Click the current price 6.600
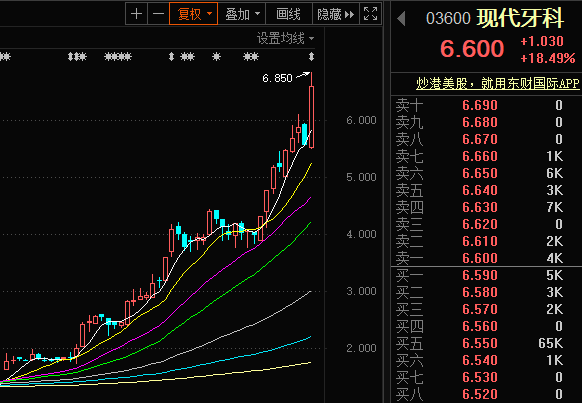 click(472, 49)
